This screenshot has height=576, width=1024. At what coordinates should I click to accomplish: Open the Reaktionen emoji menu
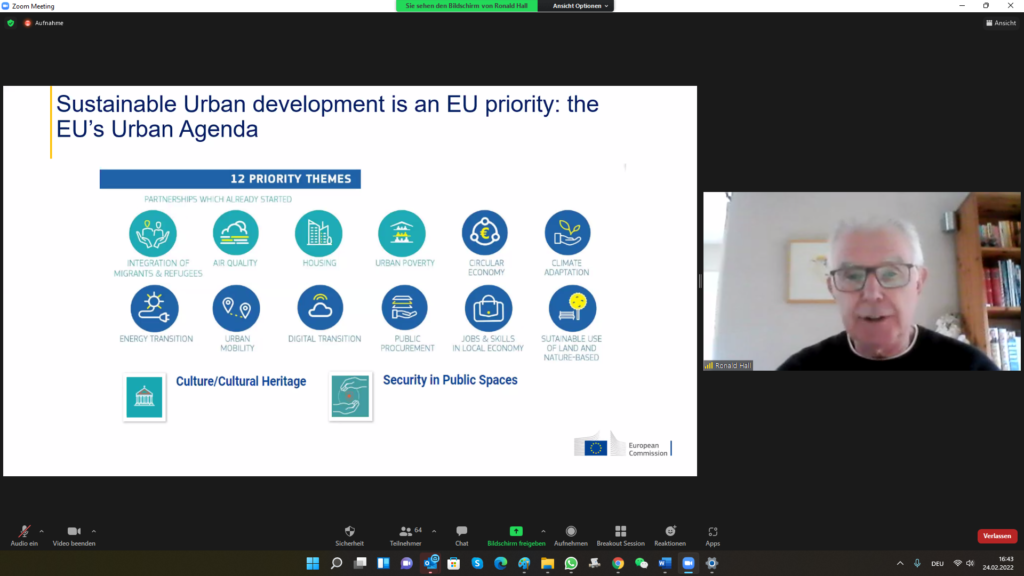point(670,534)
